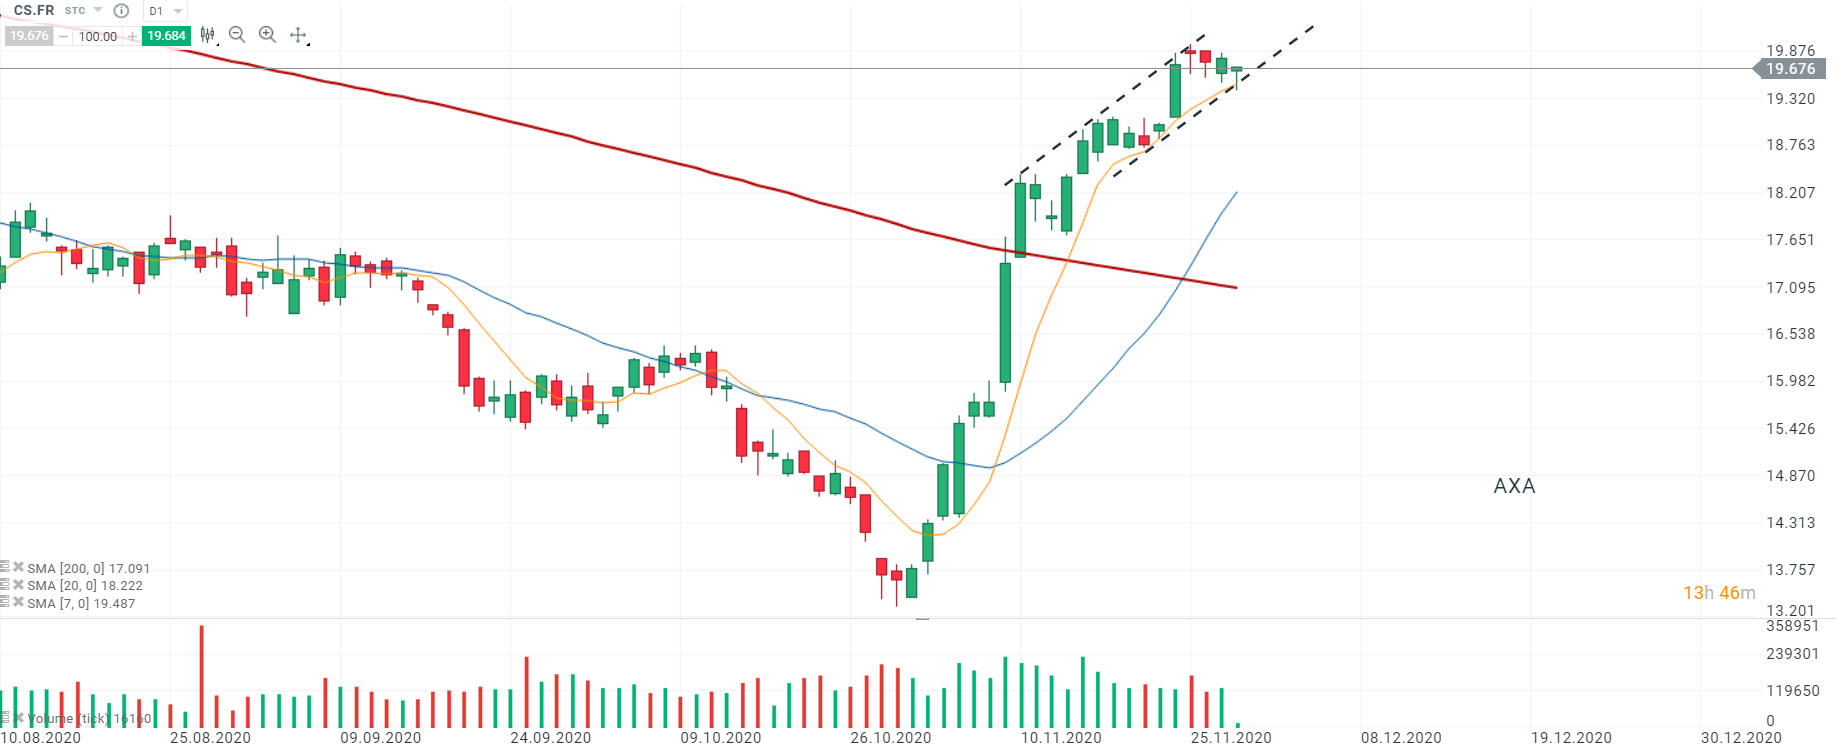Viewport: 1836px width, 752px height.
Task: Open the instrument info icon
Action: 122,11
